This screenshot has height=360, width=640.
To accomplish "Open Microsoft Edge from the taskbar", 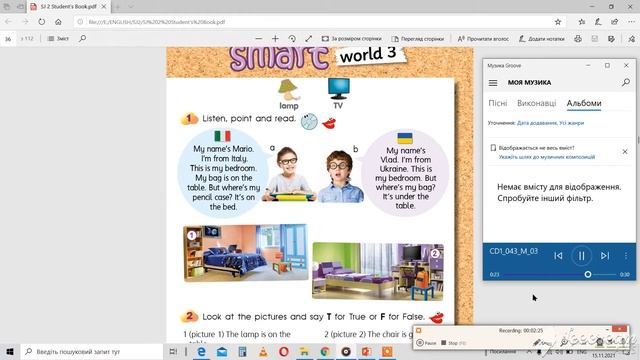I will 201,351.
